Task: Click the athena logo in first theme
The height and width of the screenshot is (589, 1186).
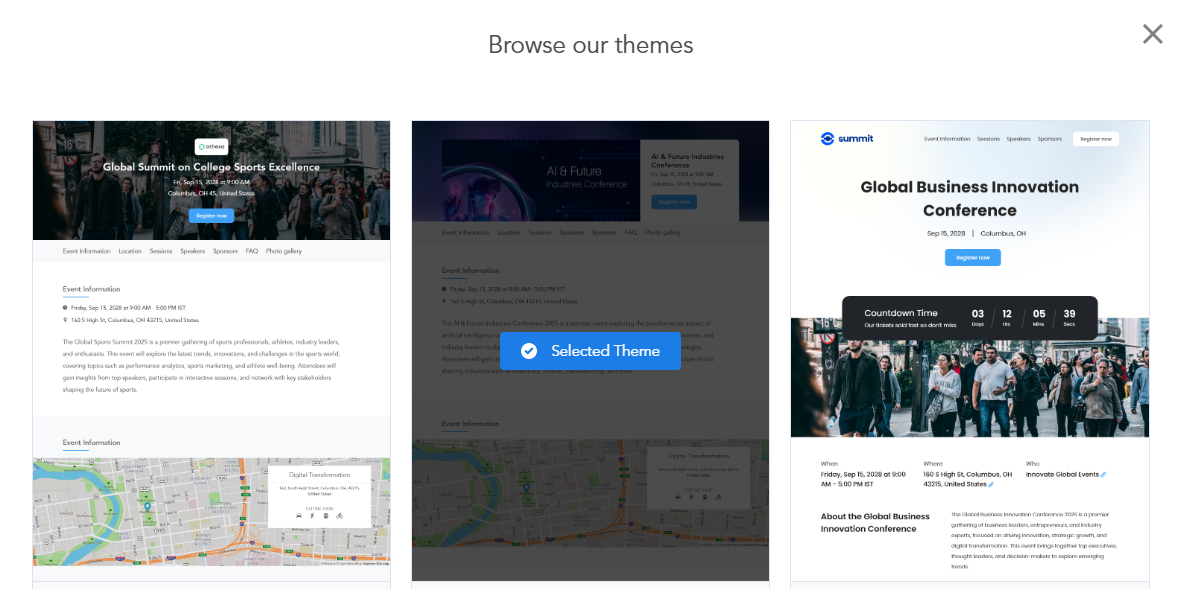Action: (x=211, y=146)
